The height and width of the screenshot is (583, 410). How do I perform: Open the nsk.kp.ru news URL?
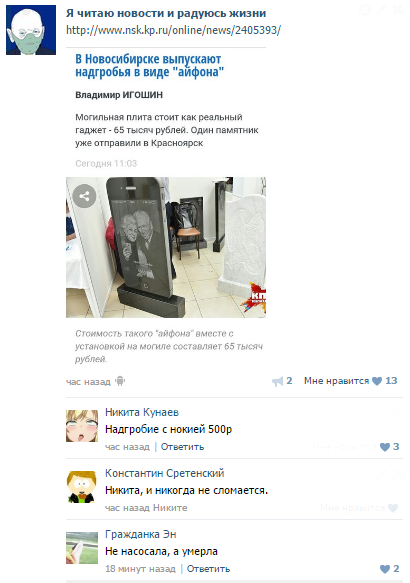pyautogui.click(x=174, y=30)
